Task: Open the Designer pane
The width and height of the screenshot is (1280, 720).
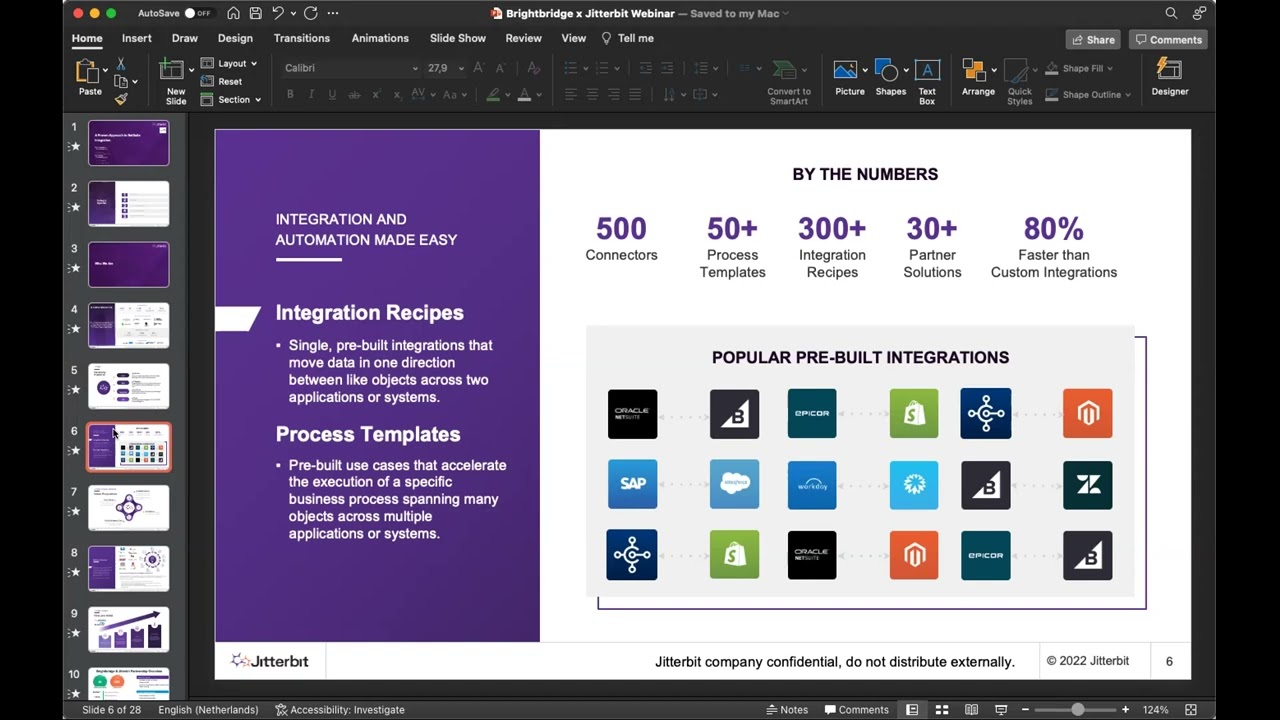Action: click(1169, 78)
